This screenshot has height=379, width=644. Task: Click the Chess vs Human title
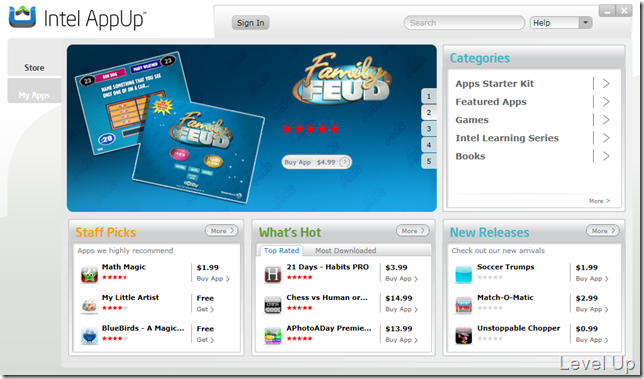pos(327,297)
